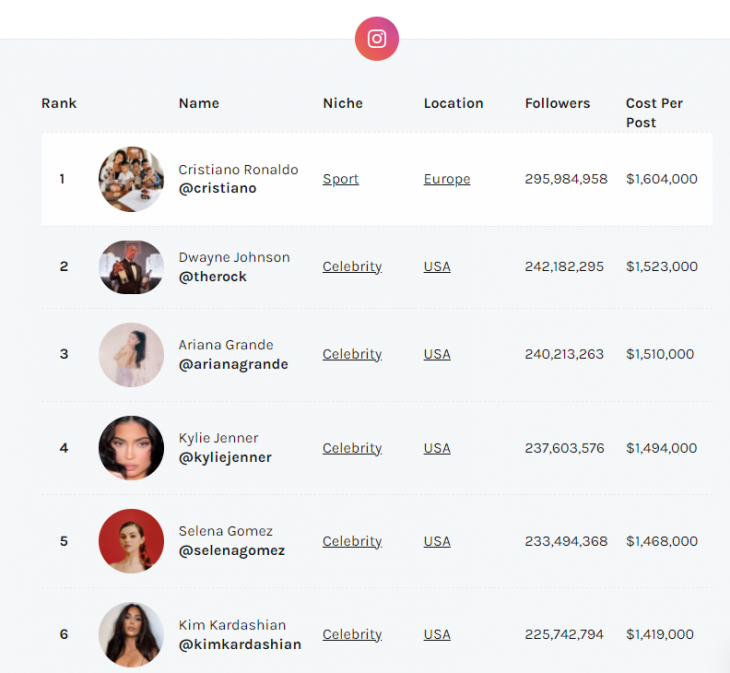Click Celebrity link in Kylie Jenner row
This screenshot has height=673, width=730.
point(352,448)
